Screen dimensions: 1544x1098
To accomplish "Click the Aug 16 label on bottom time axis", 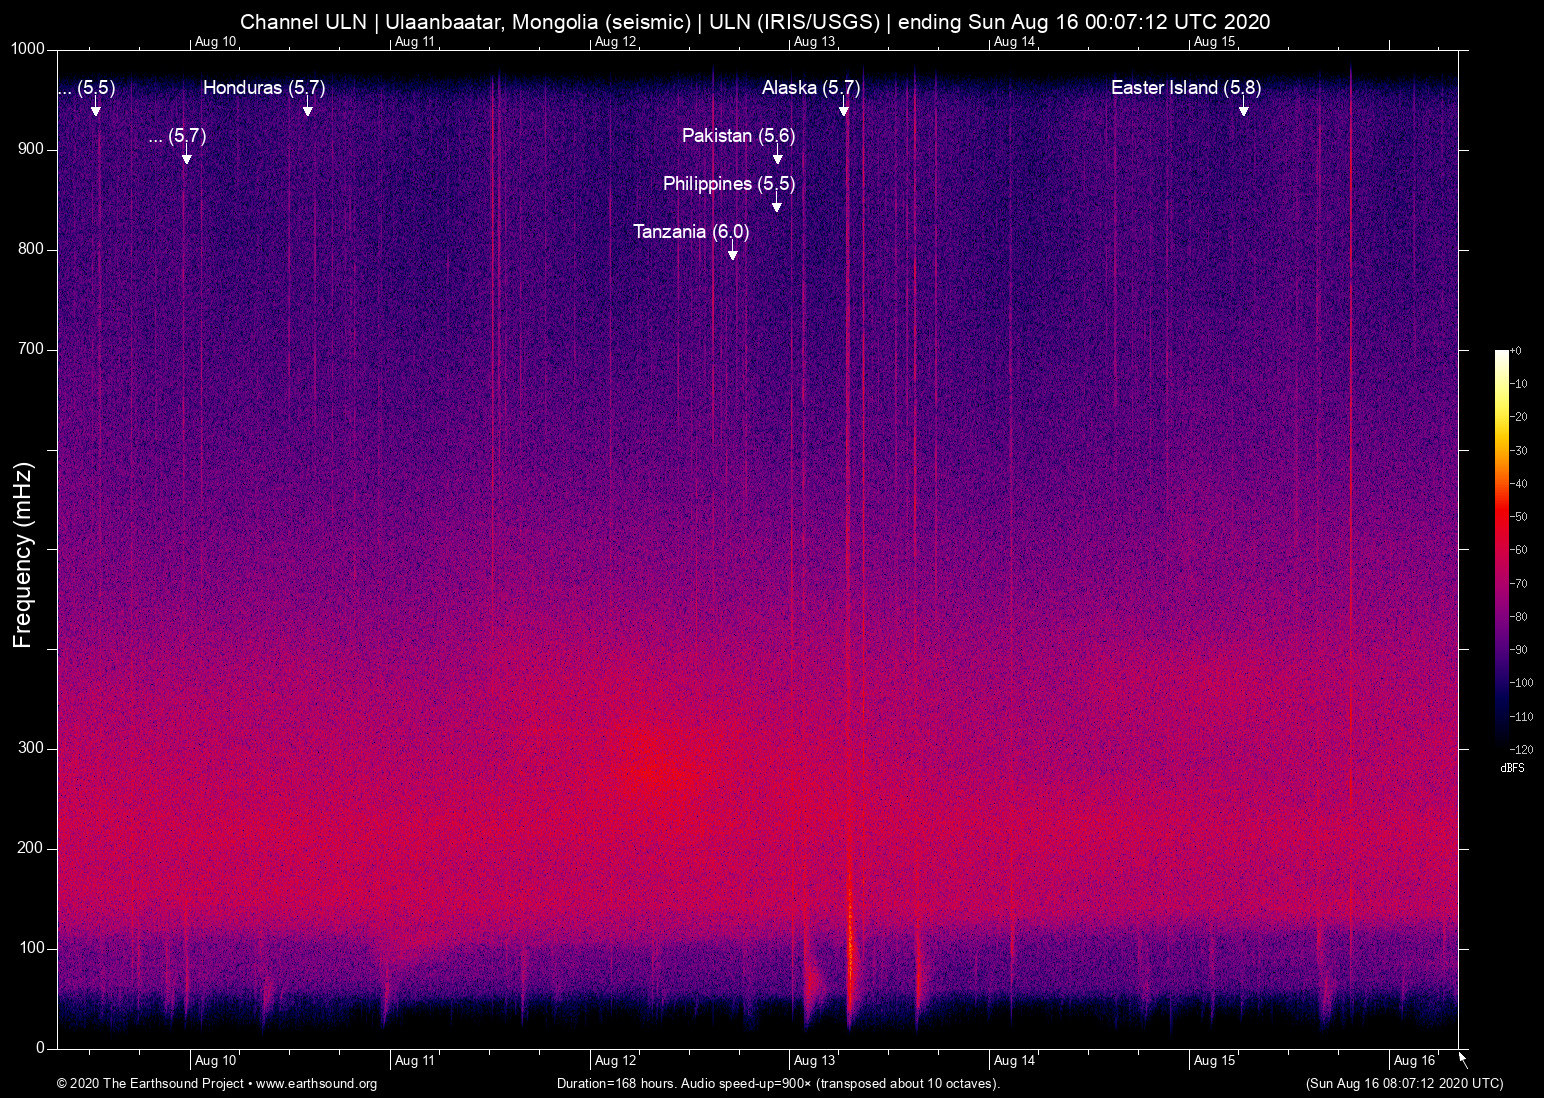I will pyautogui.click(x=1414, y=1061).
